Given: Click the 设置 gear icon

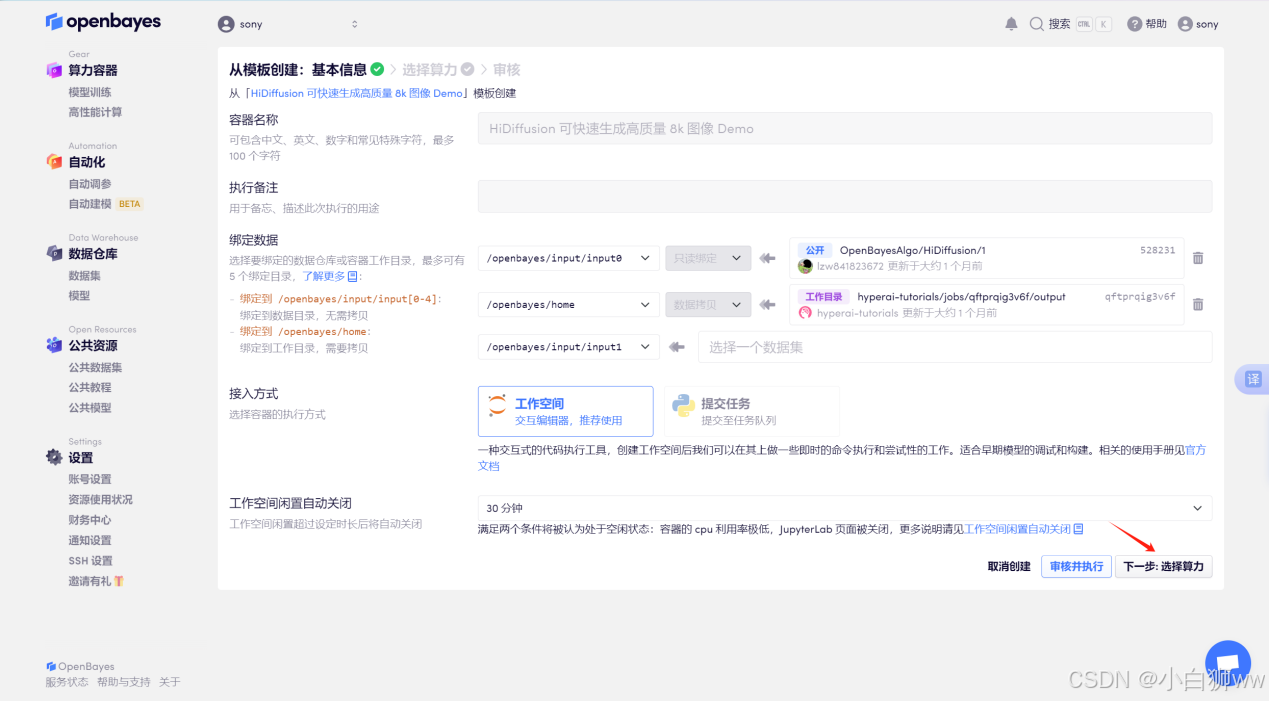Looking at the screenshot, I should [54, 457].
